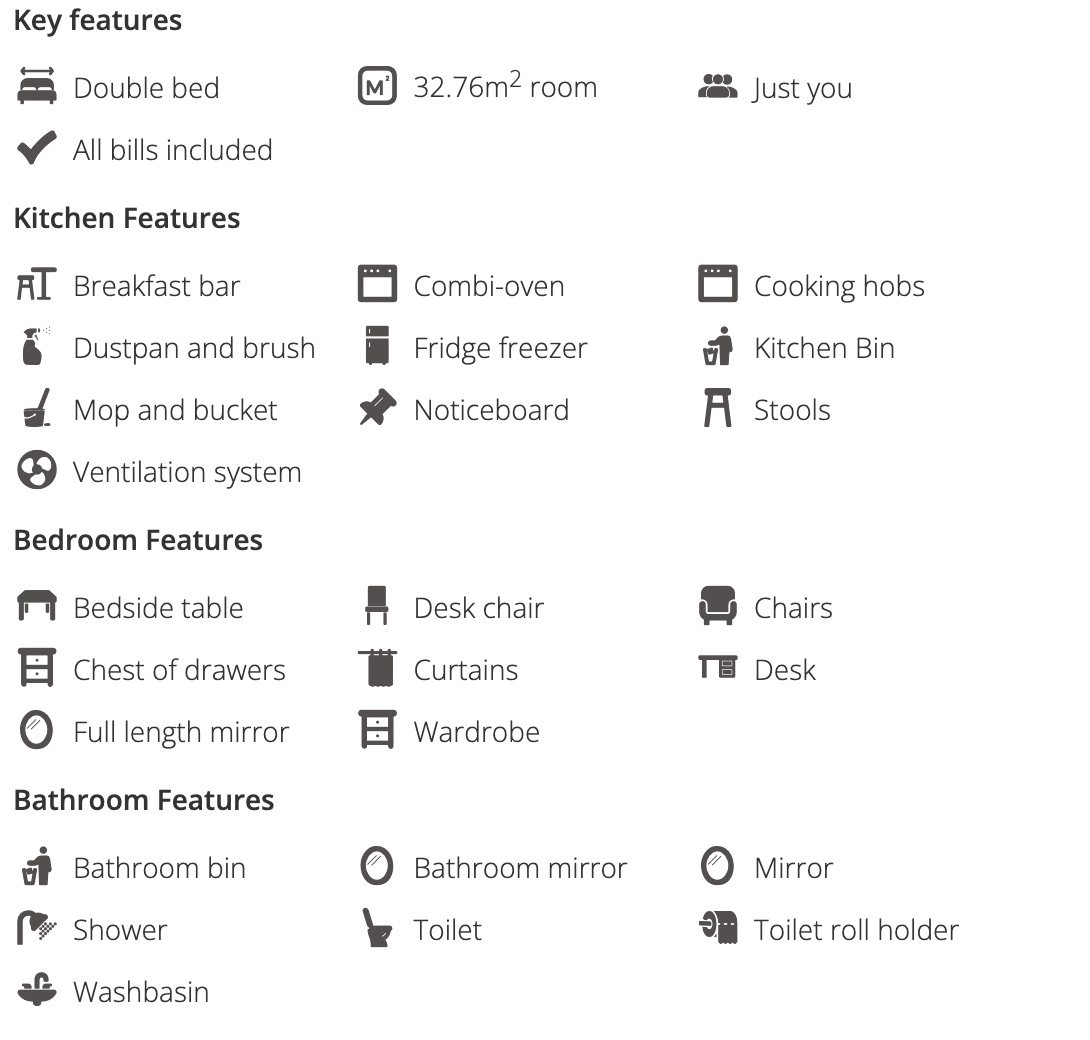Click the Breakfast bar icon
This screenshot has width=1090, height=1040.
[x=37, y=284]
